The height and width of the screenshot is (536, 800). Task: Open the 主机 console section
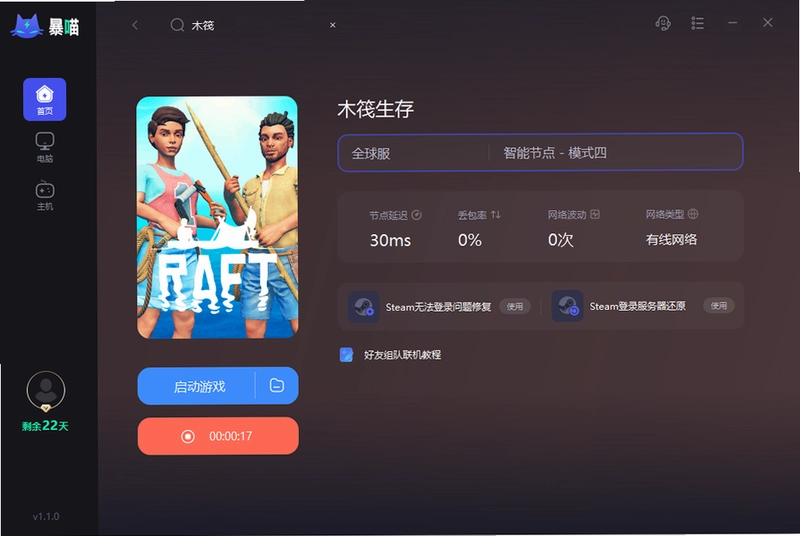45,195
